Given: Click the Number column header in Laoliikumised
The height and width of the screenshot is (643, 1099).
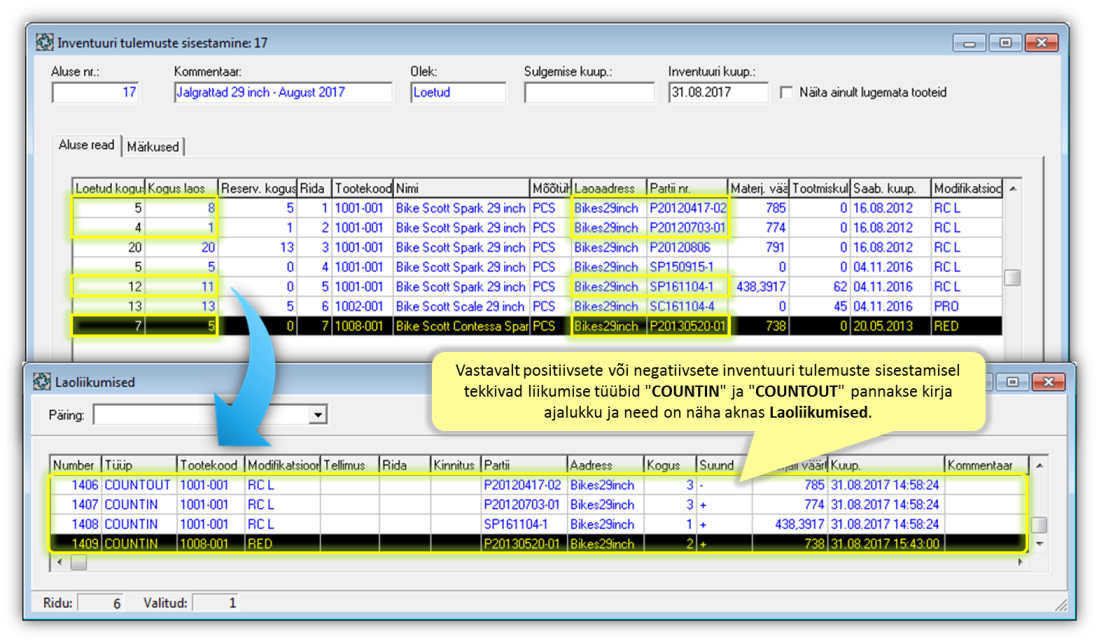Looking at the screenshot, I should [76, 465].
